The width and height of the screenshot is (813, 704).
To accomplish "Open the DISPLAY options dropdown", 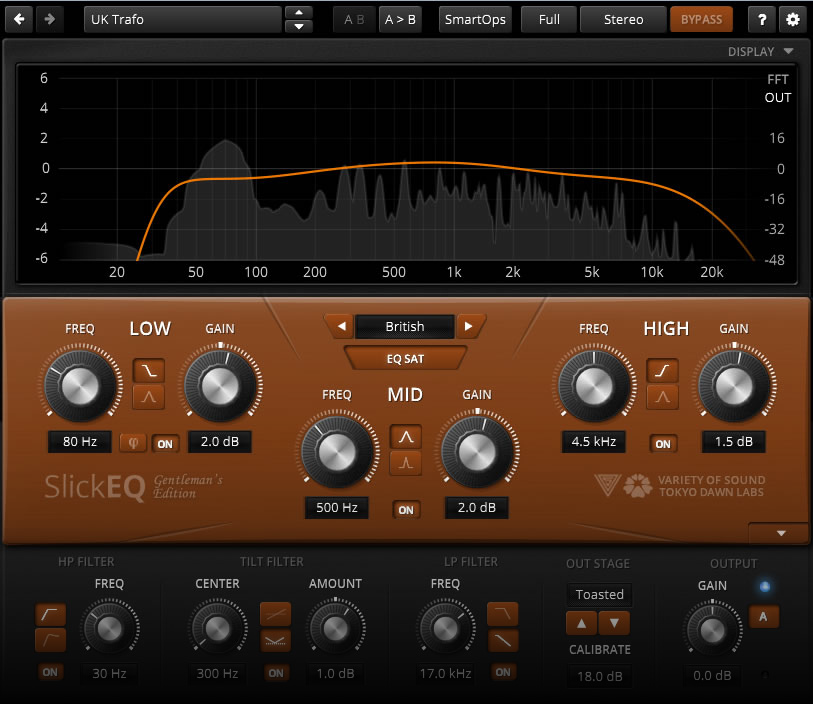I will click(760, 51).
